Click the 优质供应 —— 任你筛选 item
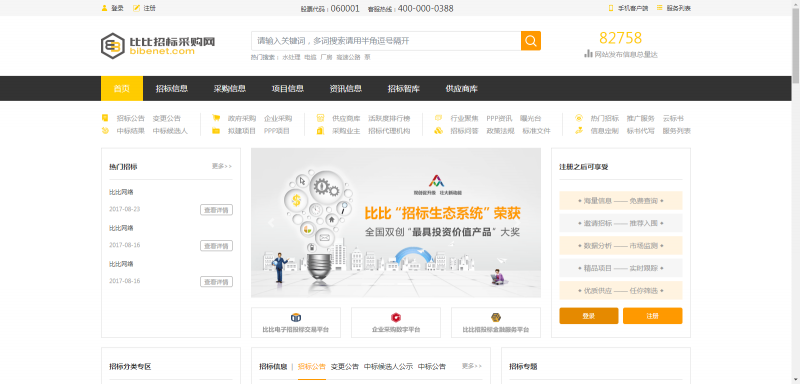The width and height of the screenshot is (800, 384). tap(621, 290)
